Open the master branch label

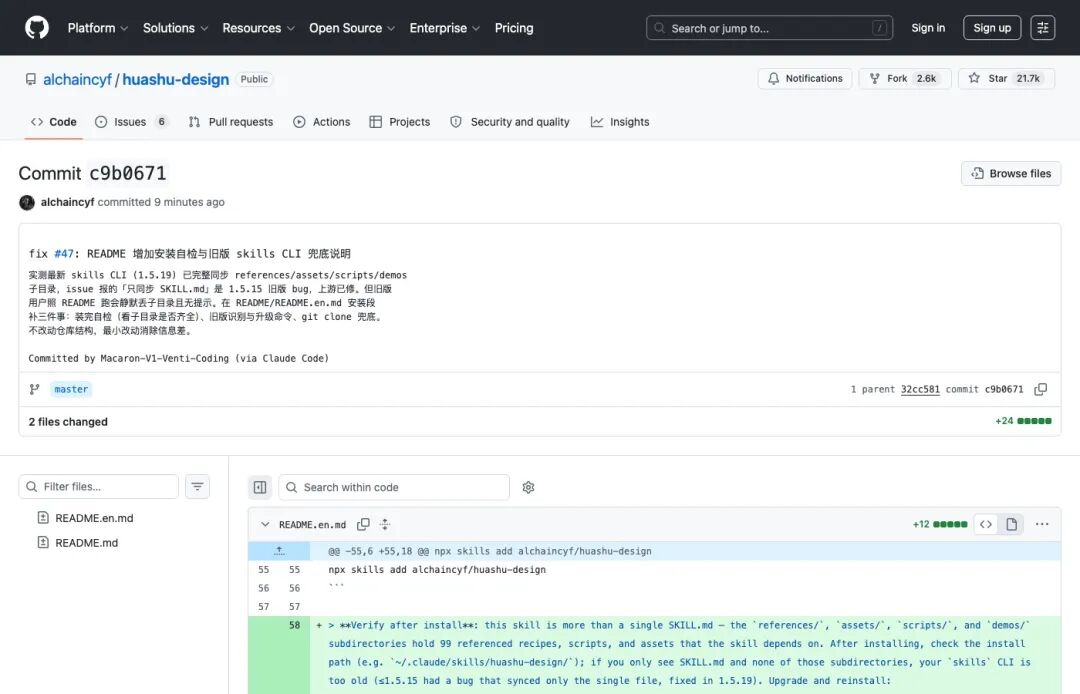click(71, 389)
